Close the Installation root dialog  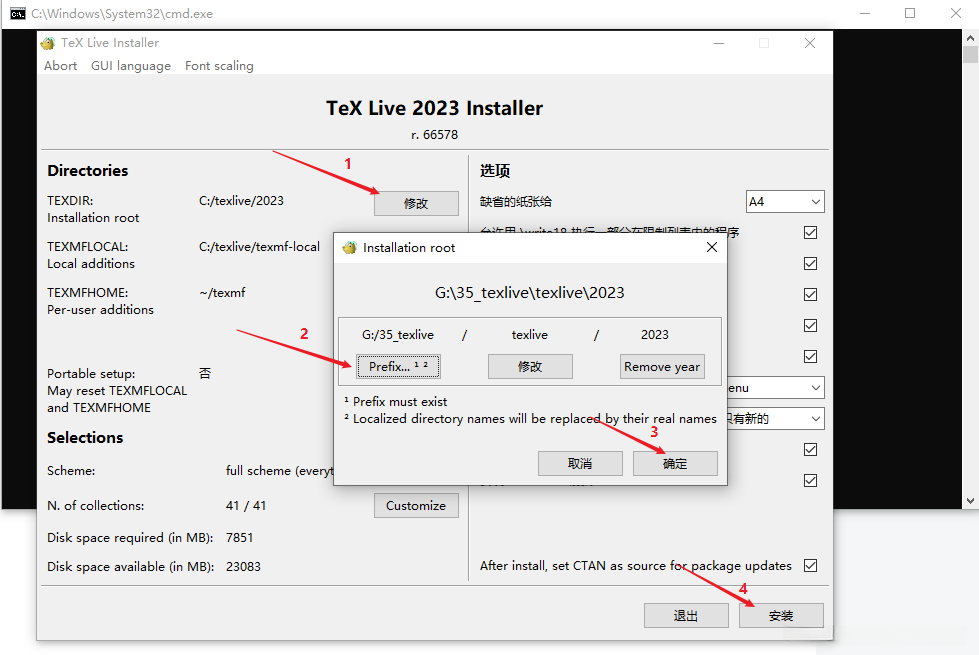coord(711,247)
